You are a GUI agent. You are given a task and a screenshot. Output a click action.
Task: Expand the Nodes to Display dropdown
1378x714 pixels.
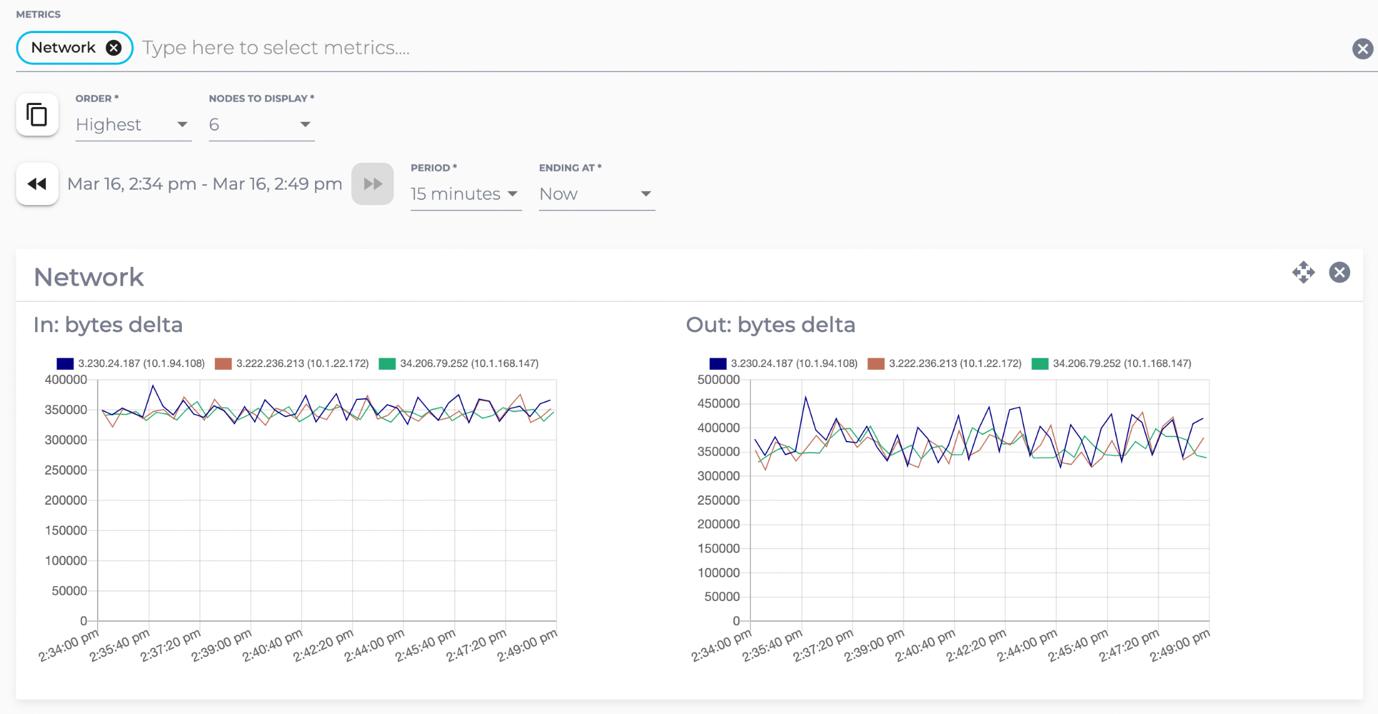coord(261,125)
